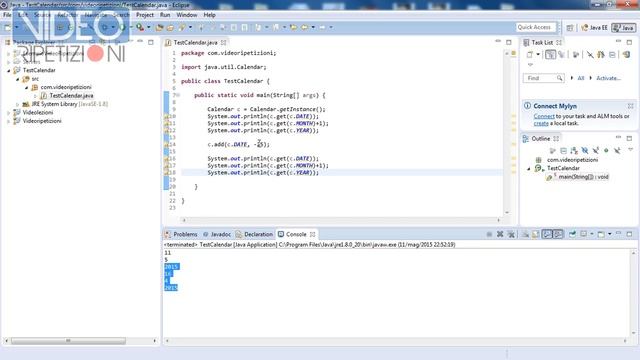Expand the Videolezioni project

9,113
